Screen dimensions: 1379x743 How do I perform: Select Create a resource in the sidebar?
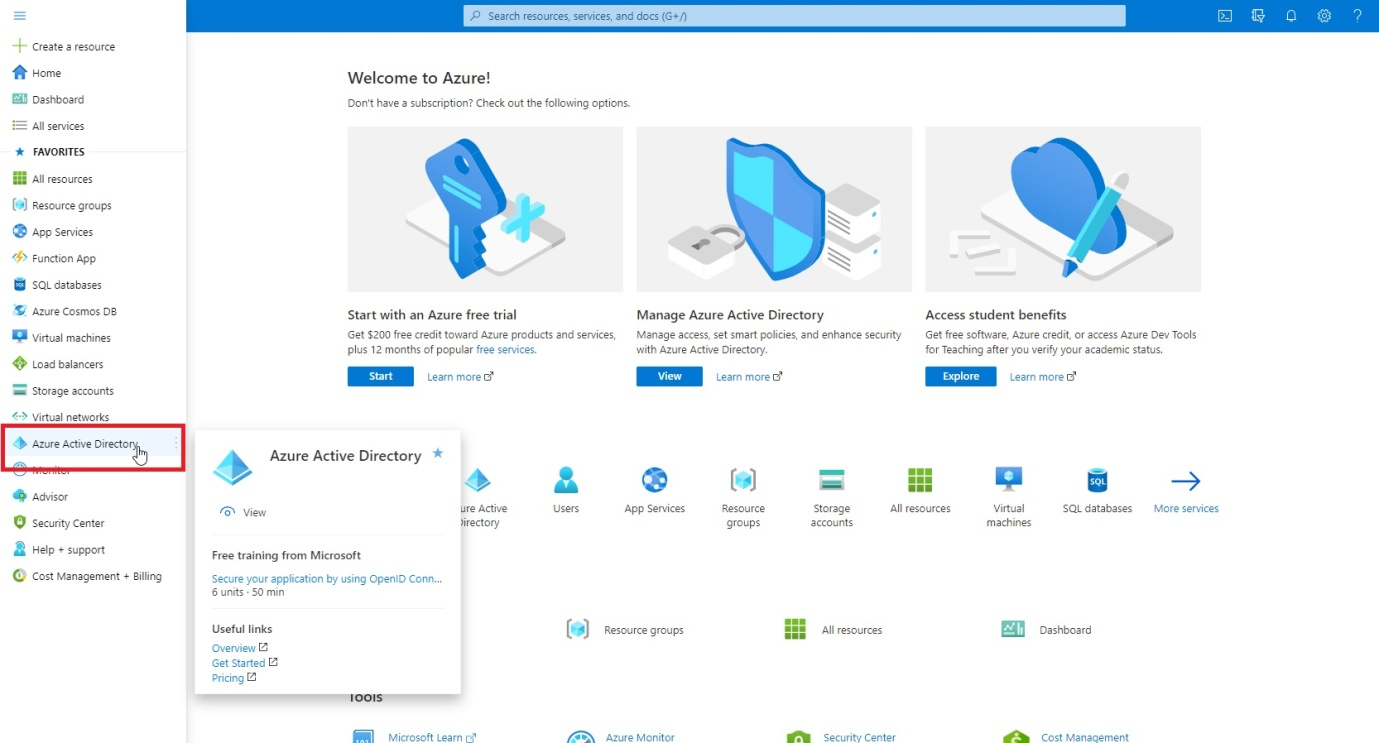pos(73,47)
